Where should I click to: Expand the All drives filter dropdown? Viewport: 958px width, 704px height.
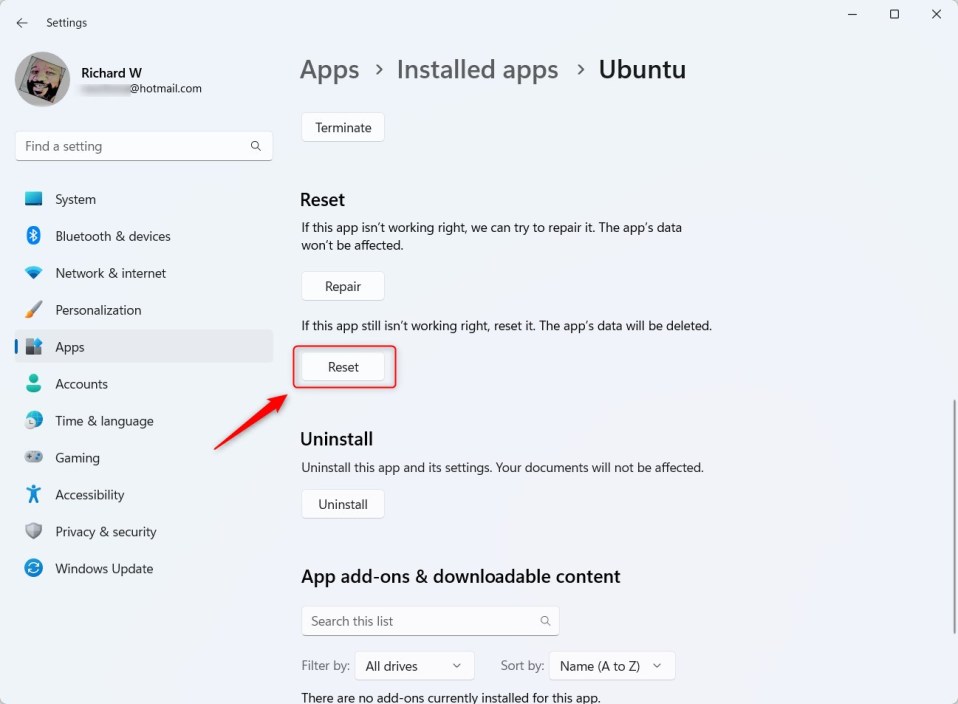[x=414, y=665]
